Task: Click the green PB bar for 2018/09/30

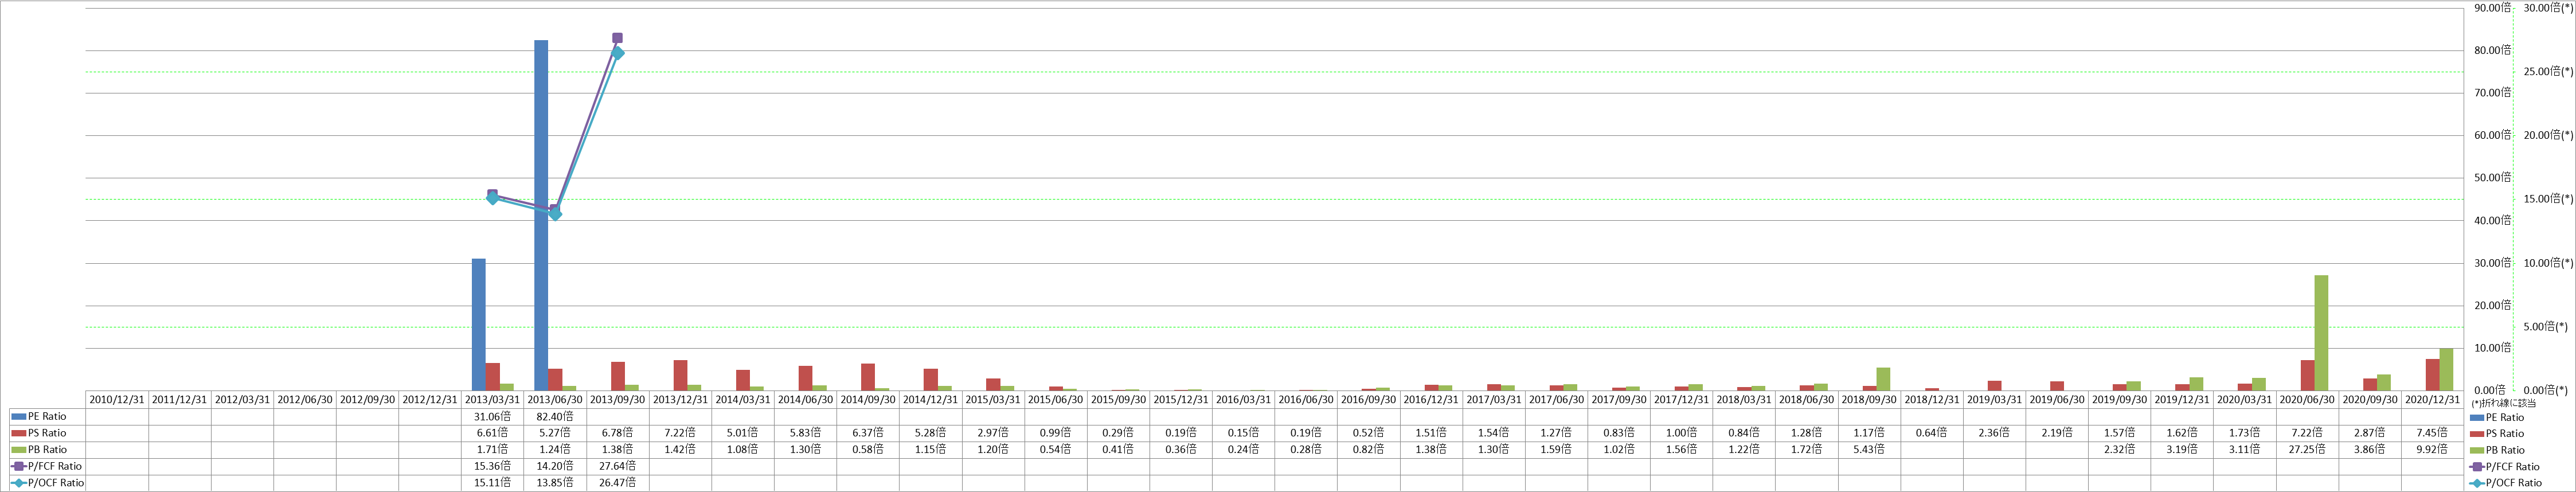Action: tap(1883, 379)
